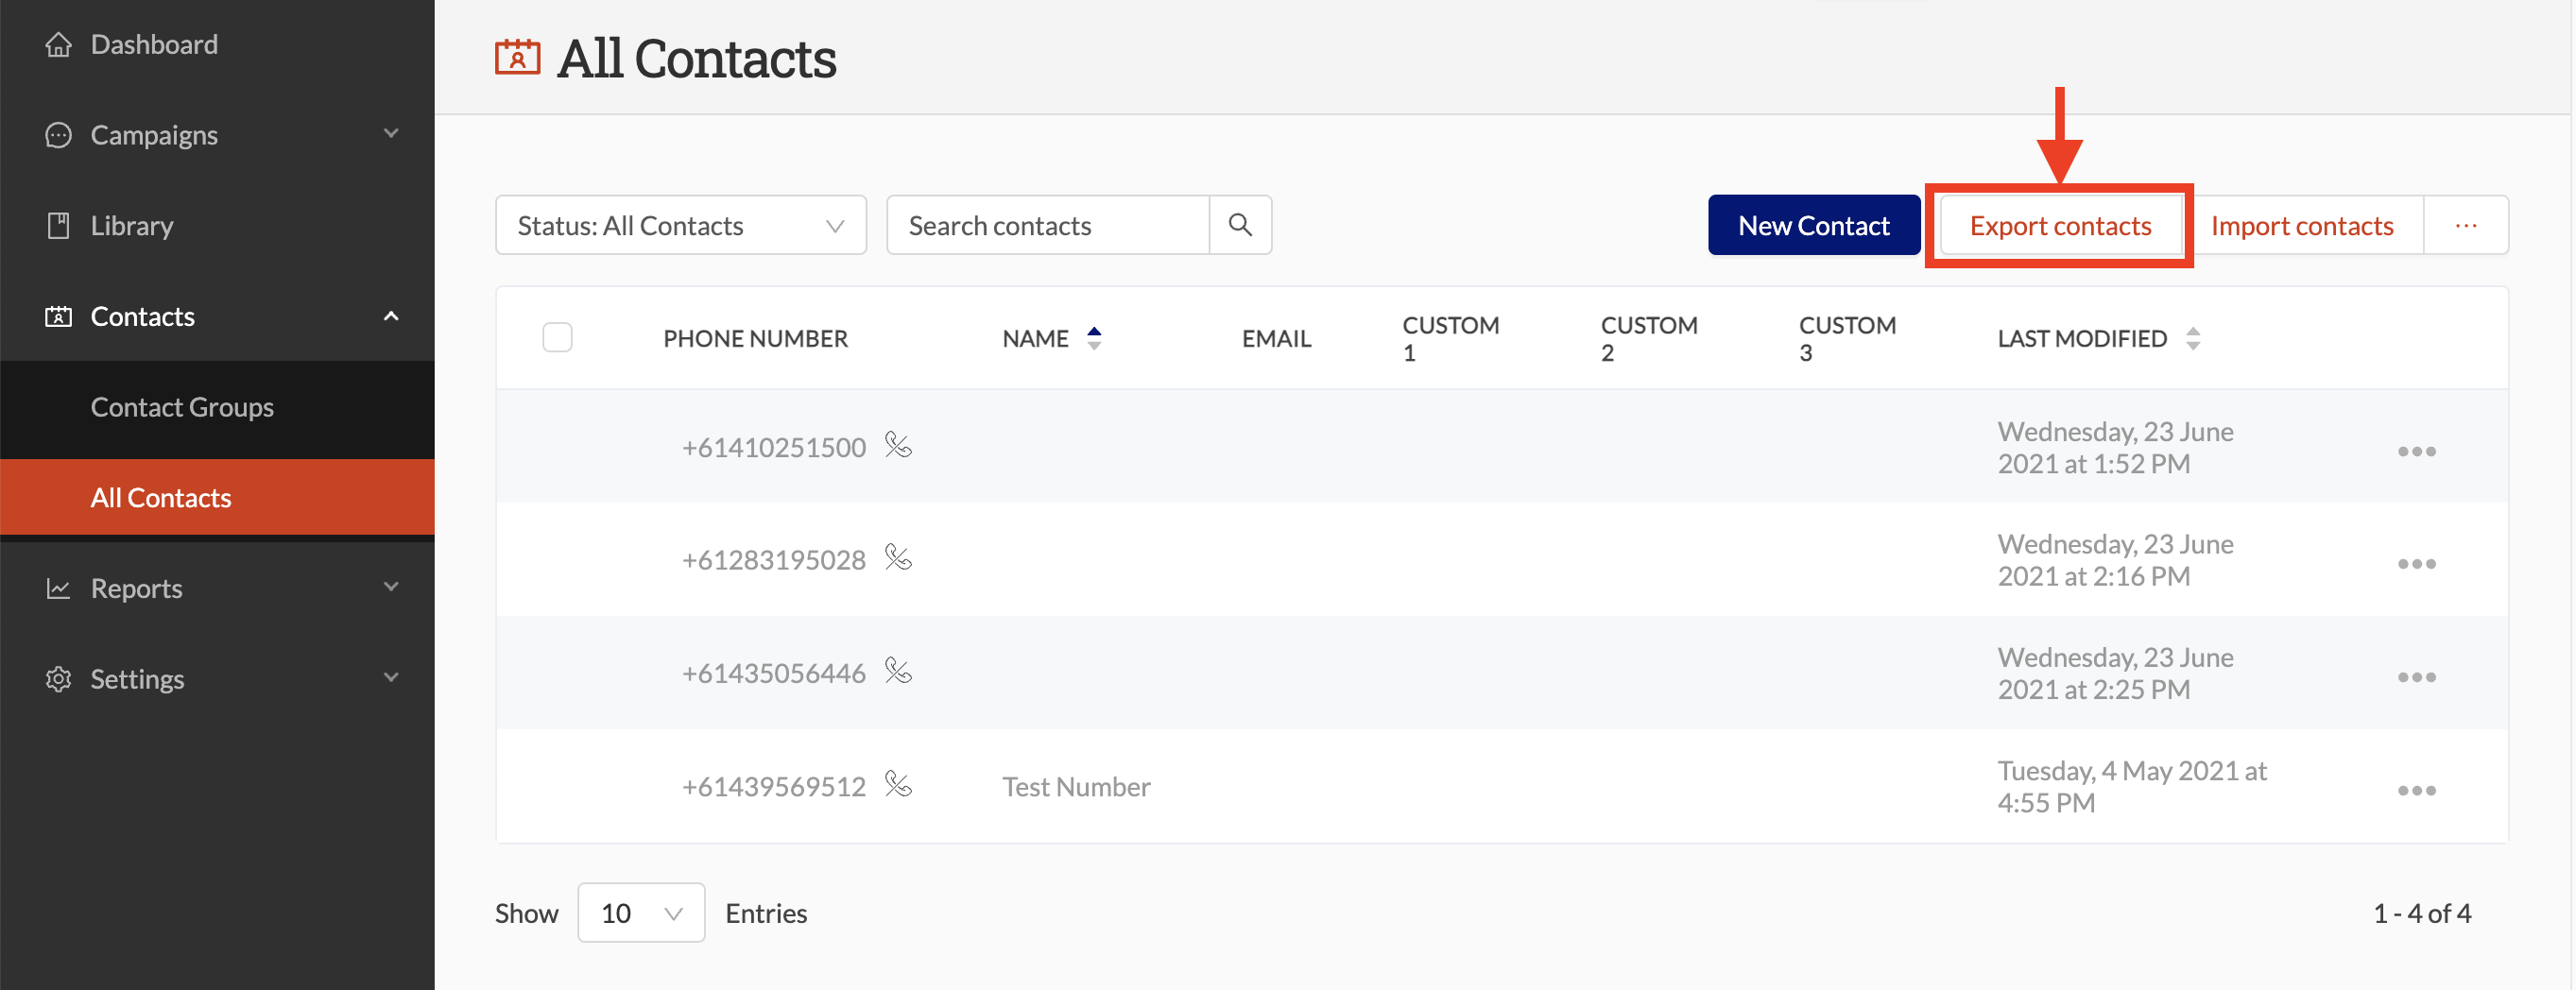The width and height of the screenshot is (2576, 990).
Task: Click the NAME column header label
Action: 1035,338
